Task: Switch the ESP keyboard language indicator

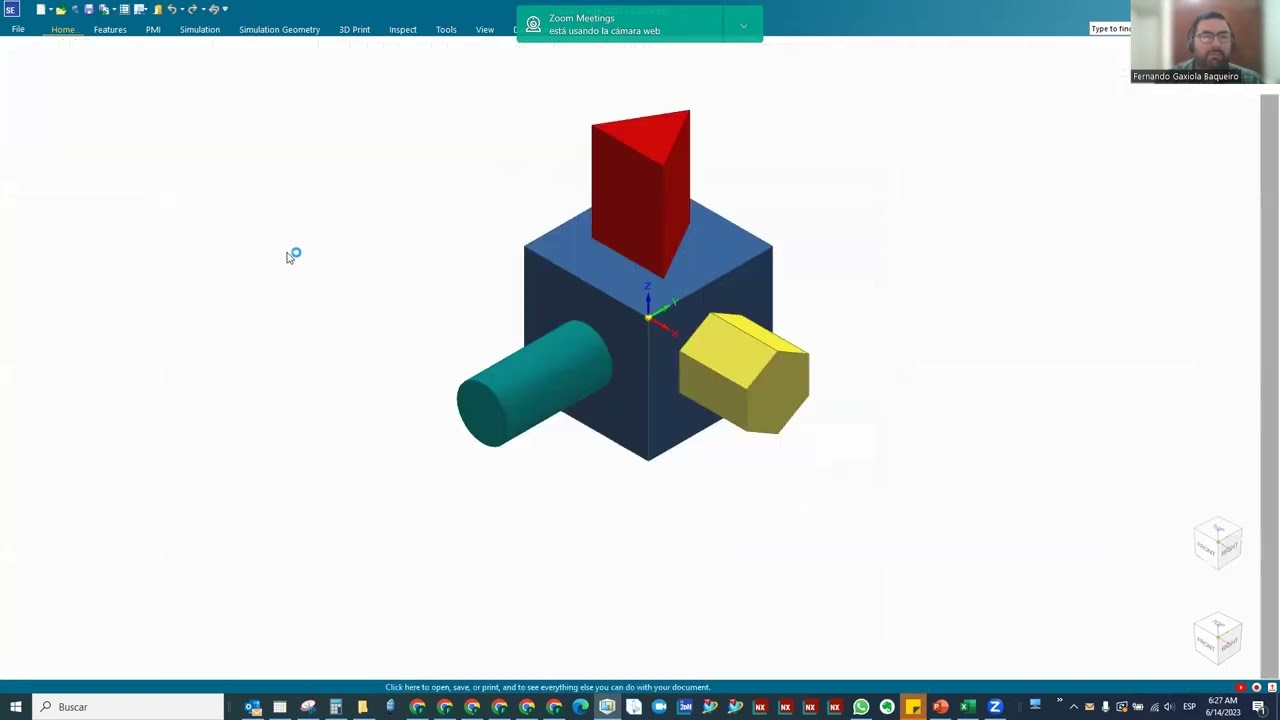Action: pyautogui.click(x=1189, y=707)
